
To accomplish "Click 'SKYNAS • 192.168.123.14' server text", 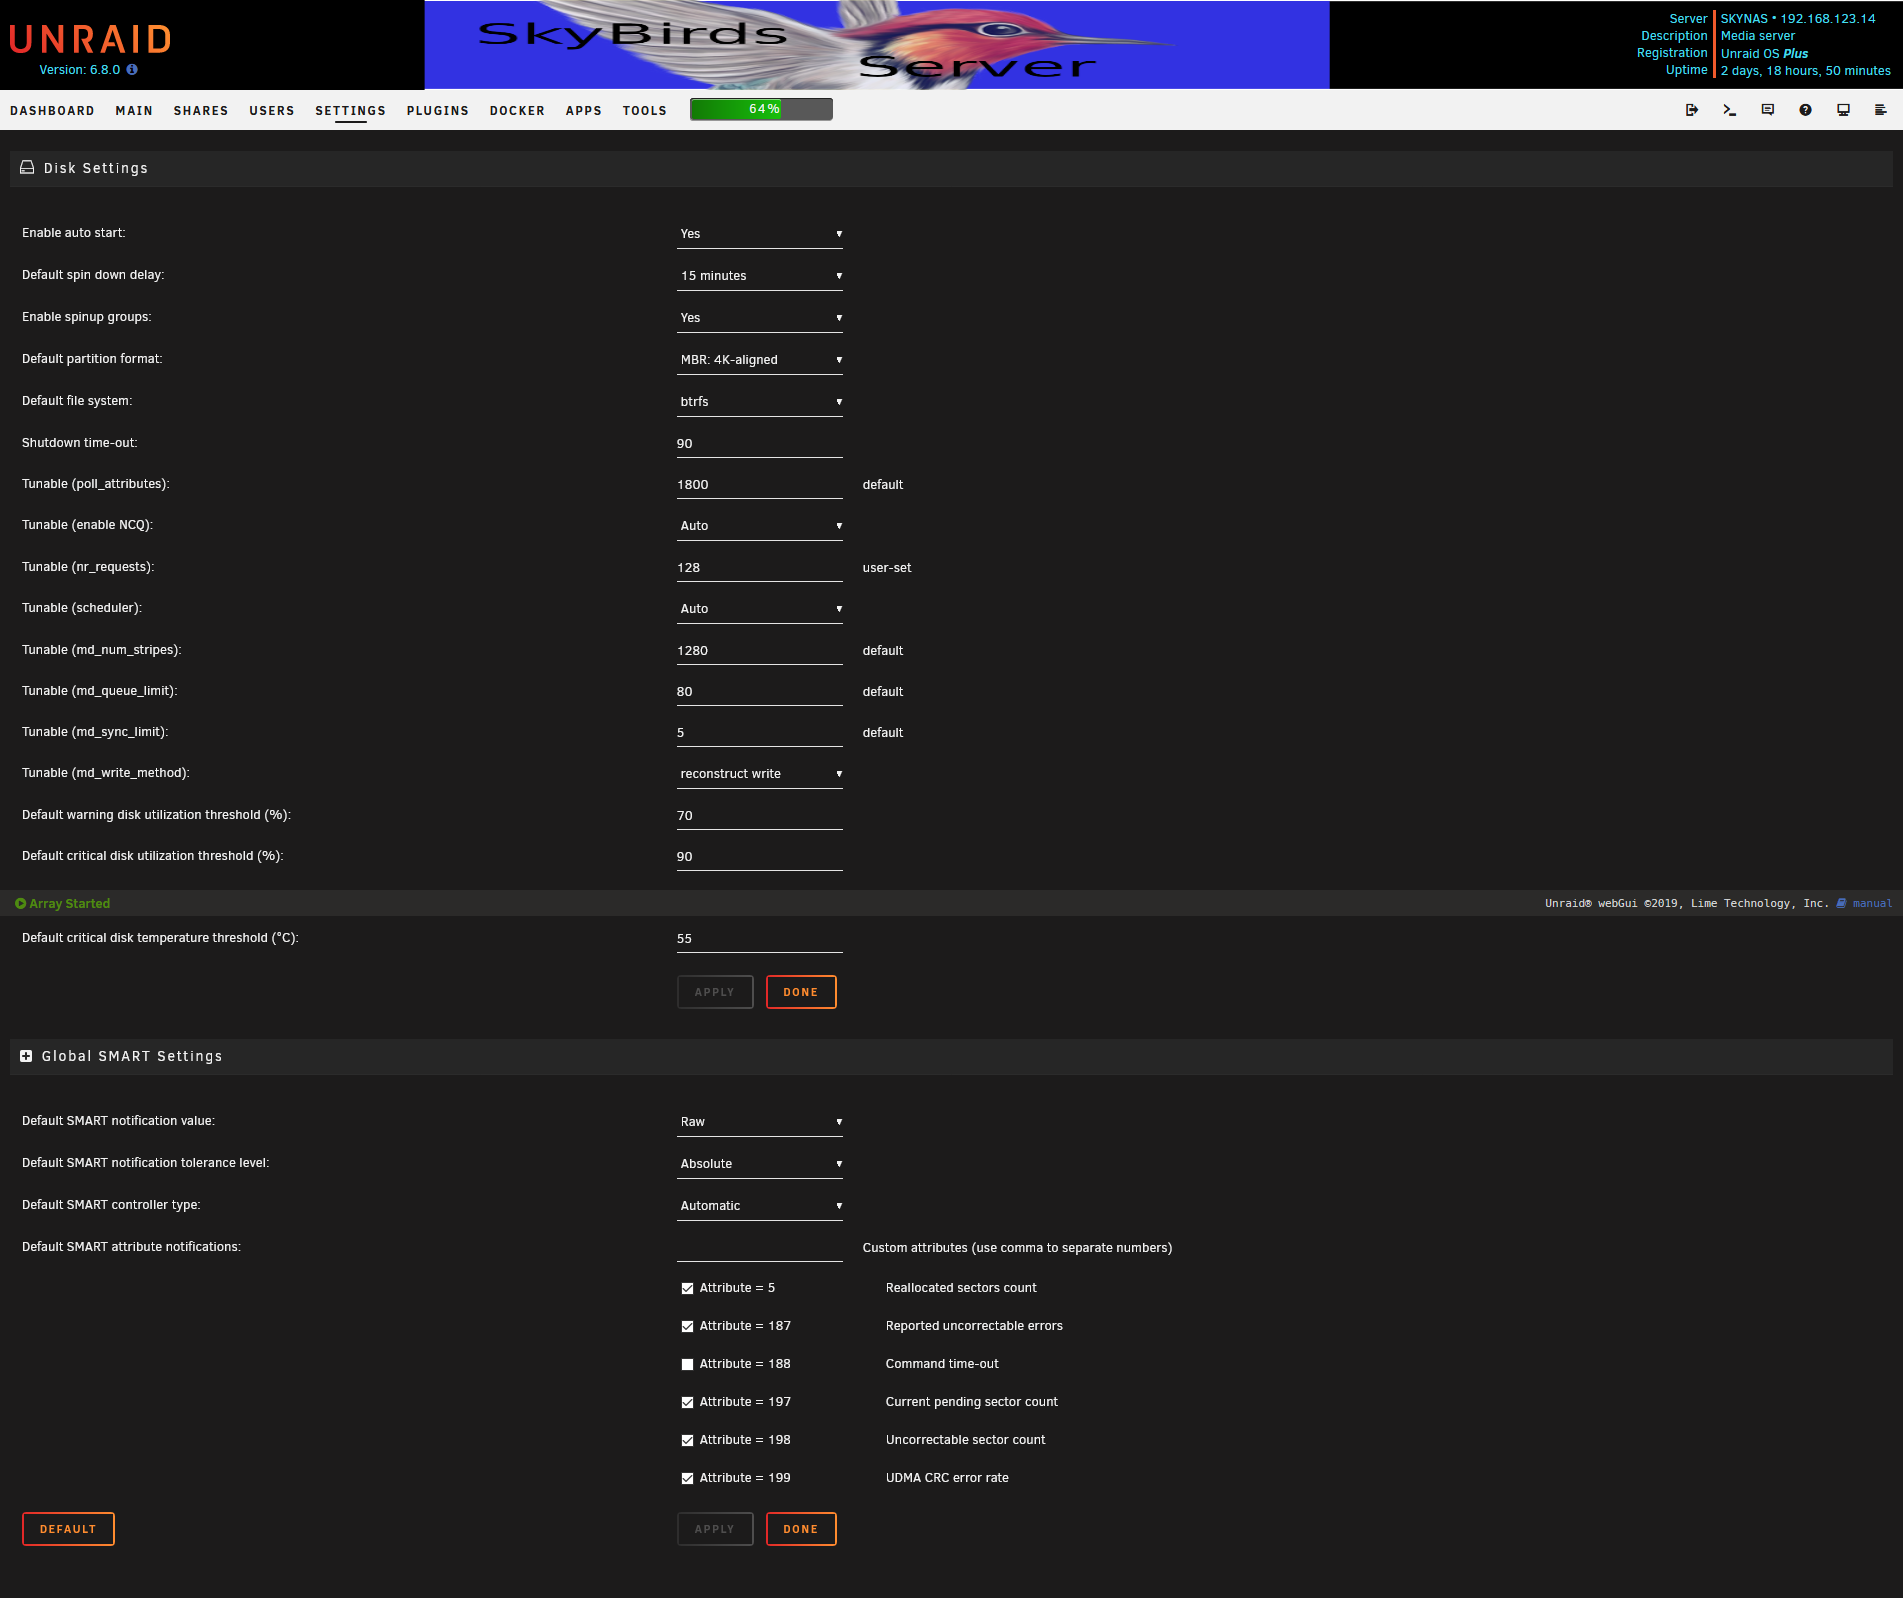I will pos(1798,19).
